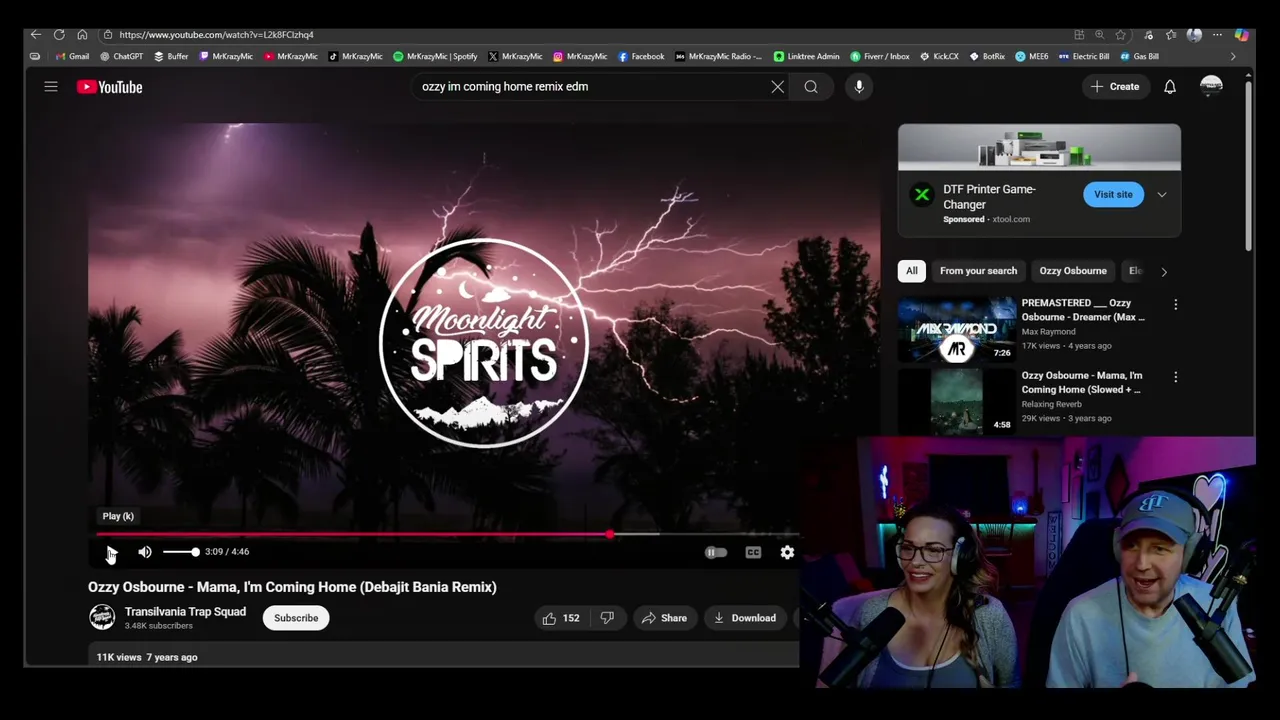The height and width of the screenshot is (720, 1280).
Task: Open the browser three-dot settings menu
Action: pos(1217,35)
